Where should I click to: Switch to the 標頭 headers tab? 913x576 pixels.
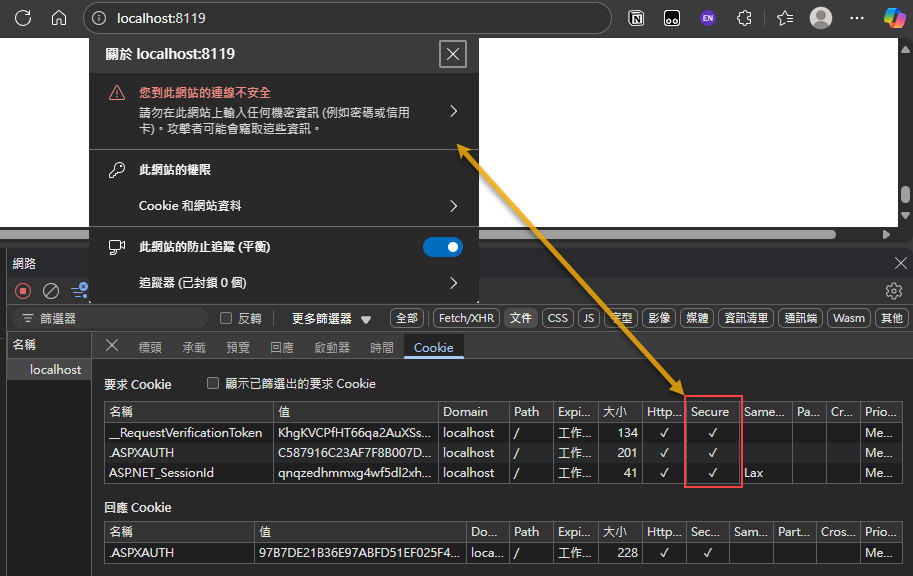tap(150, 347)
